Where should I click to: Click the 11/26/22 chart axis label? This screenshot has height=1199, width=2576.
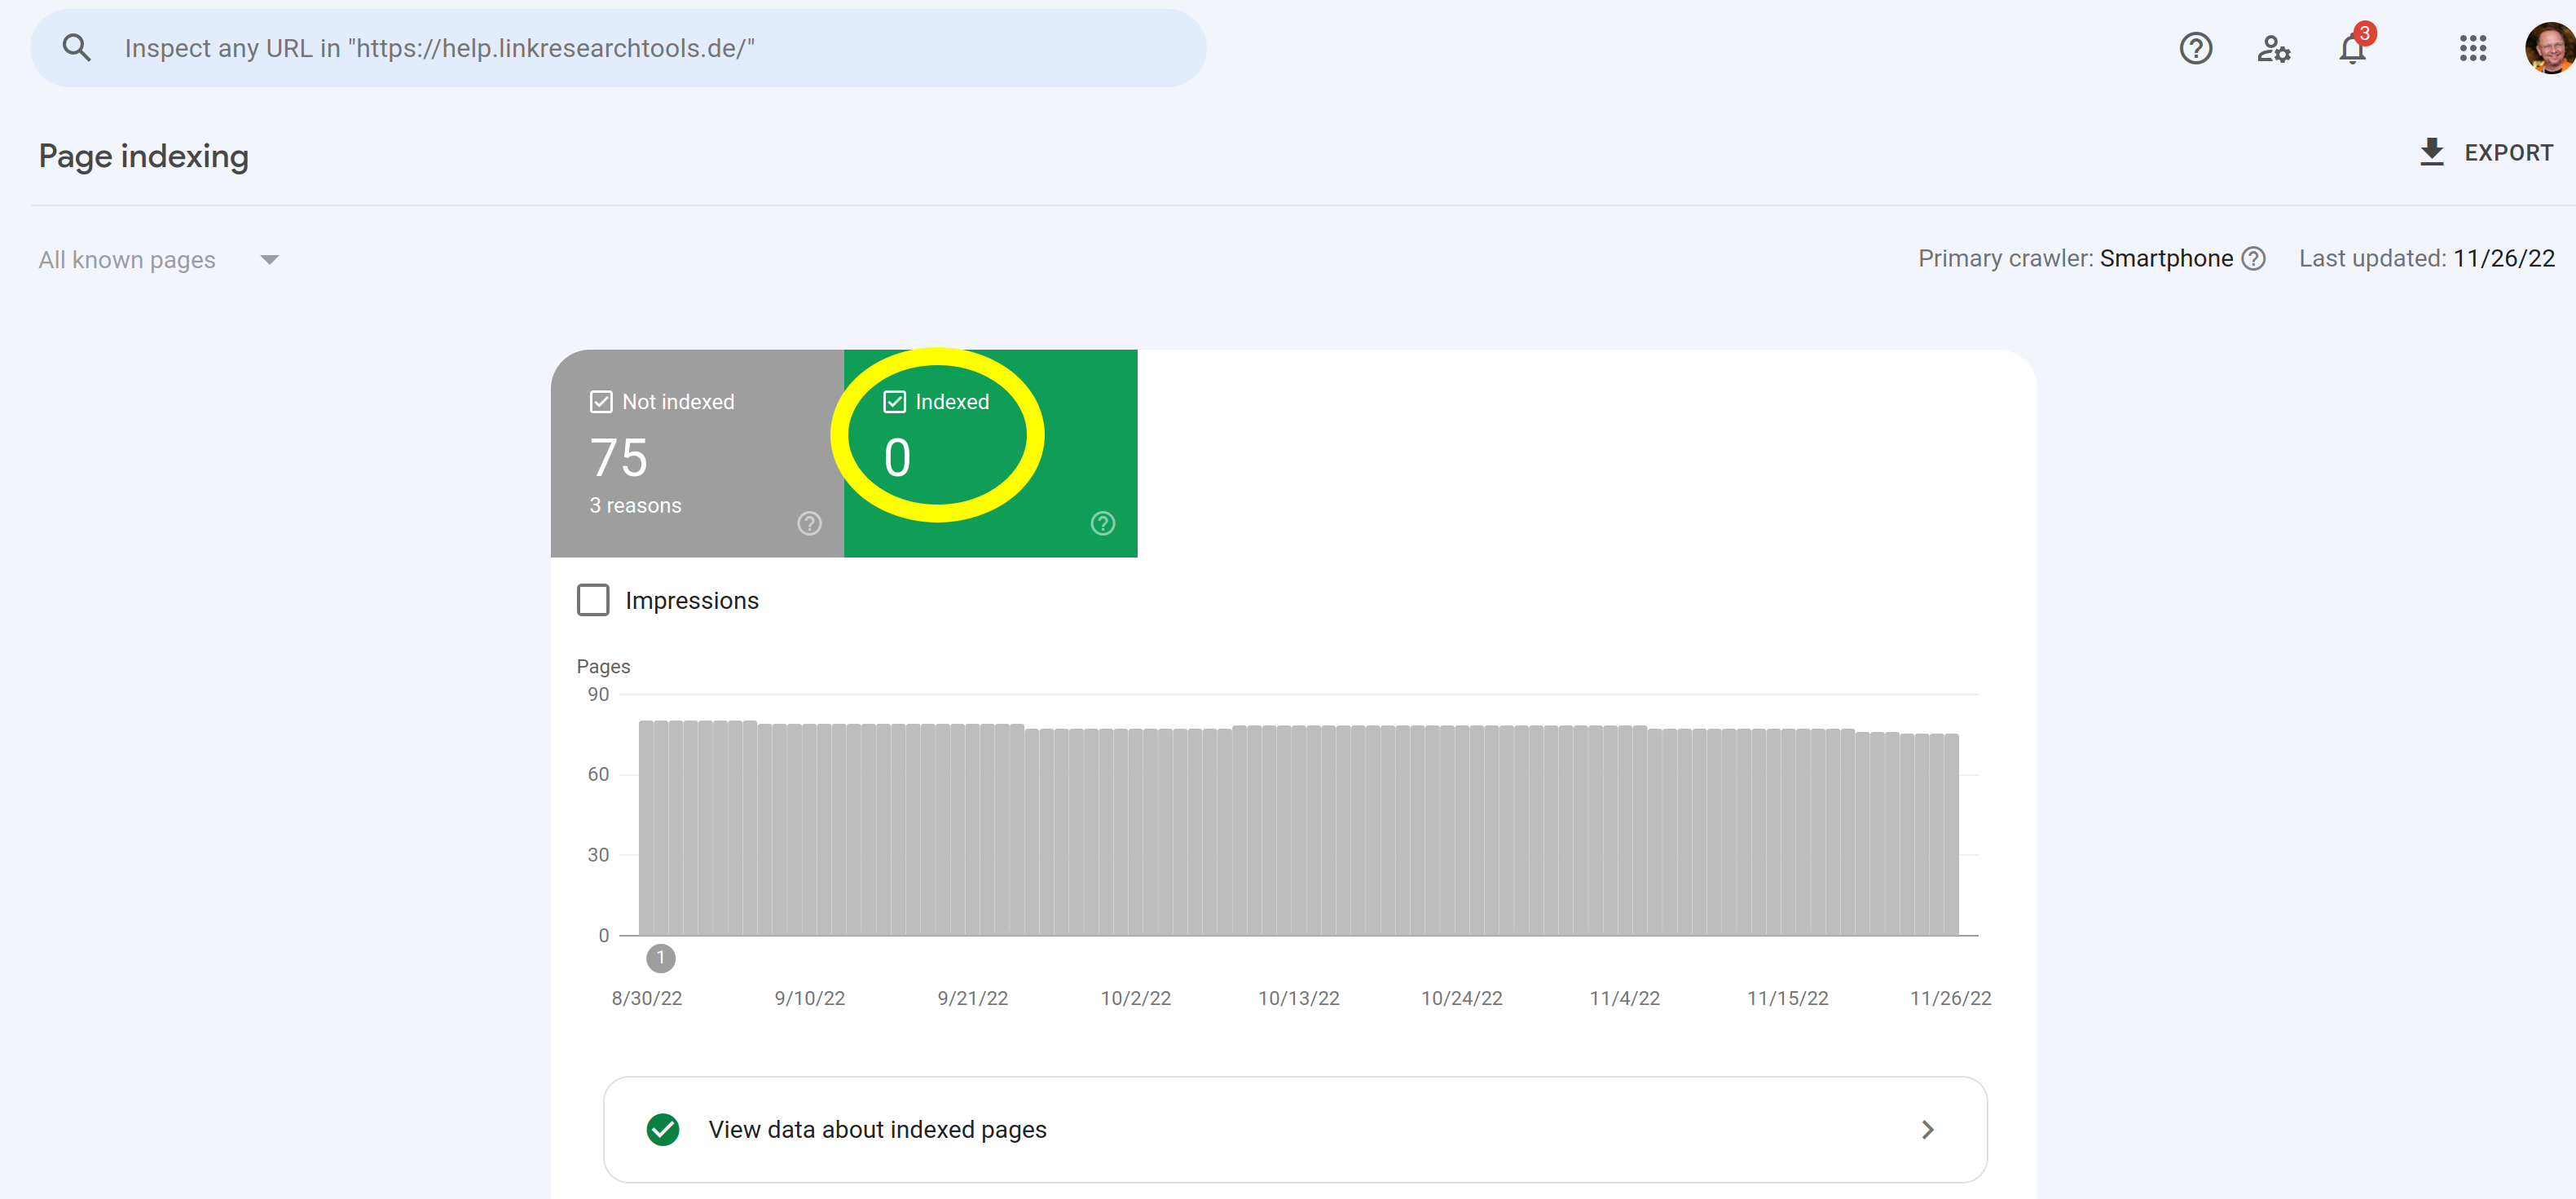[x=1950, y=998]
